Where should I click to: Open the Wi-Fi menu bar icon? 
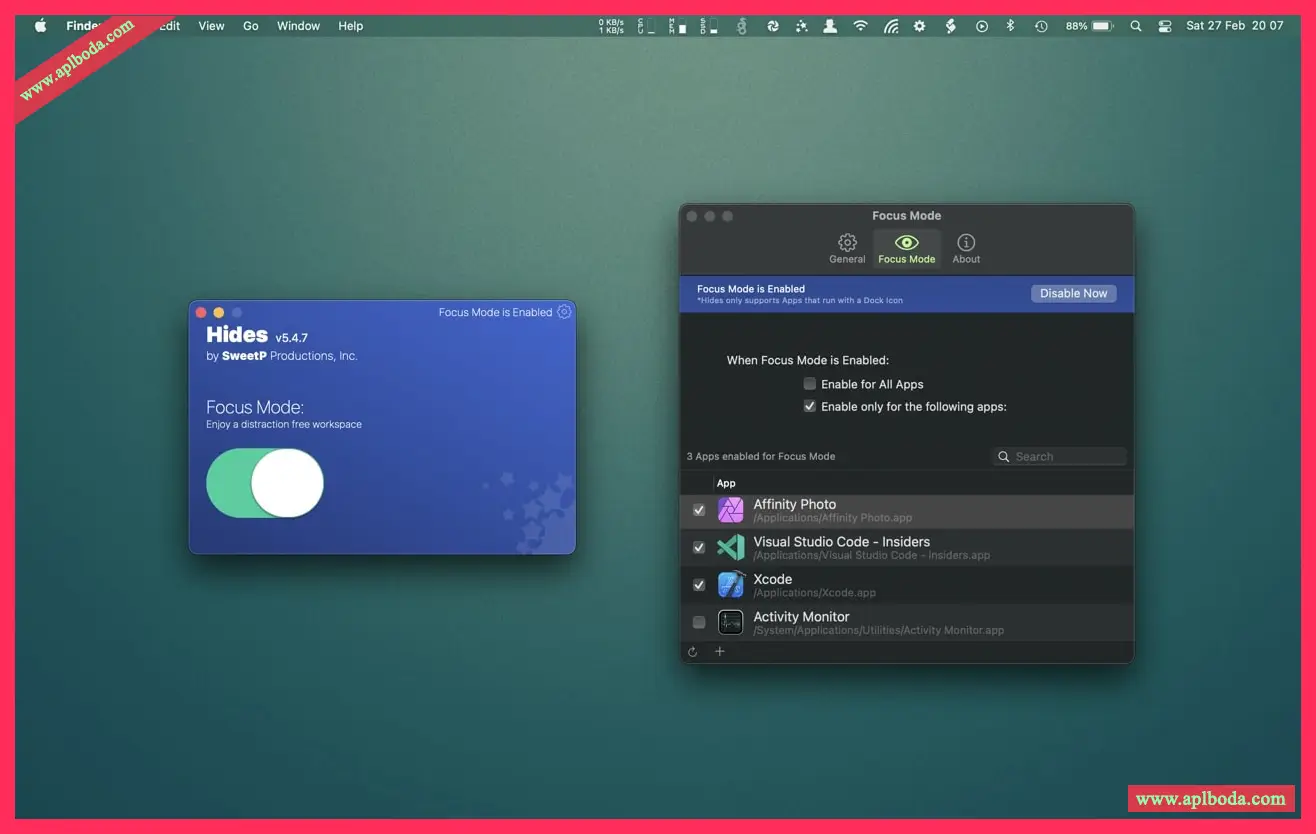pos(860,26)
